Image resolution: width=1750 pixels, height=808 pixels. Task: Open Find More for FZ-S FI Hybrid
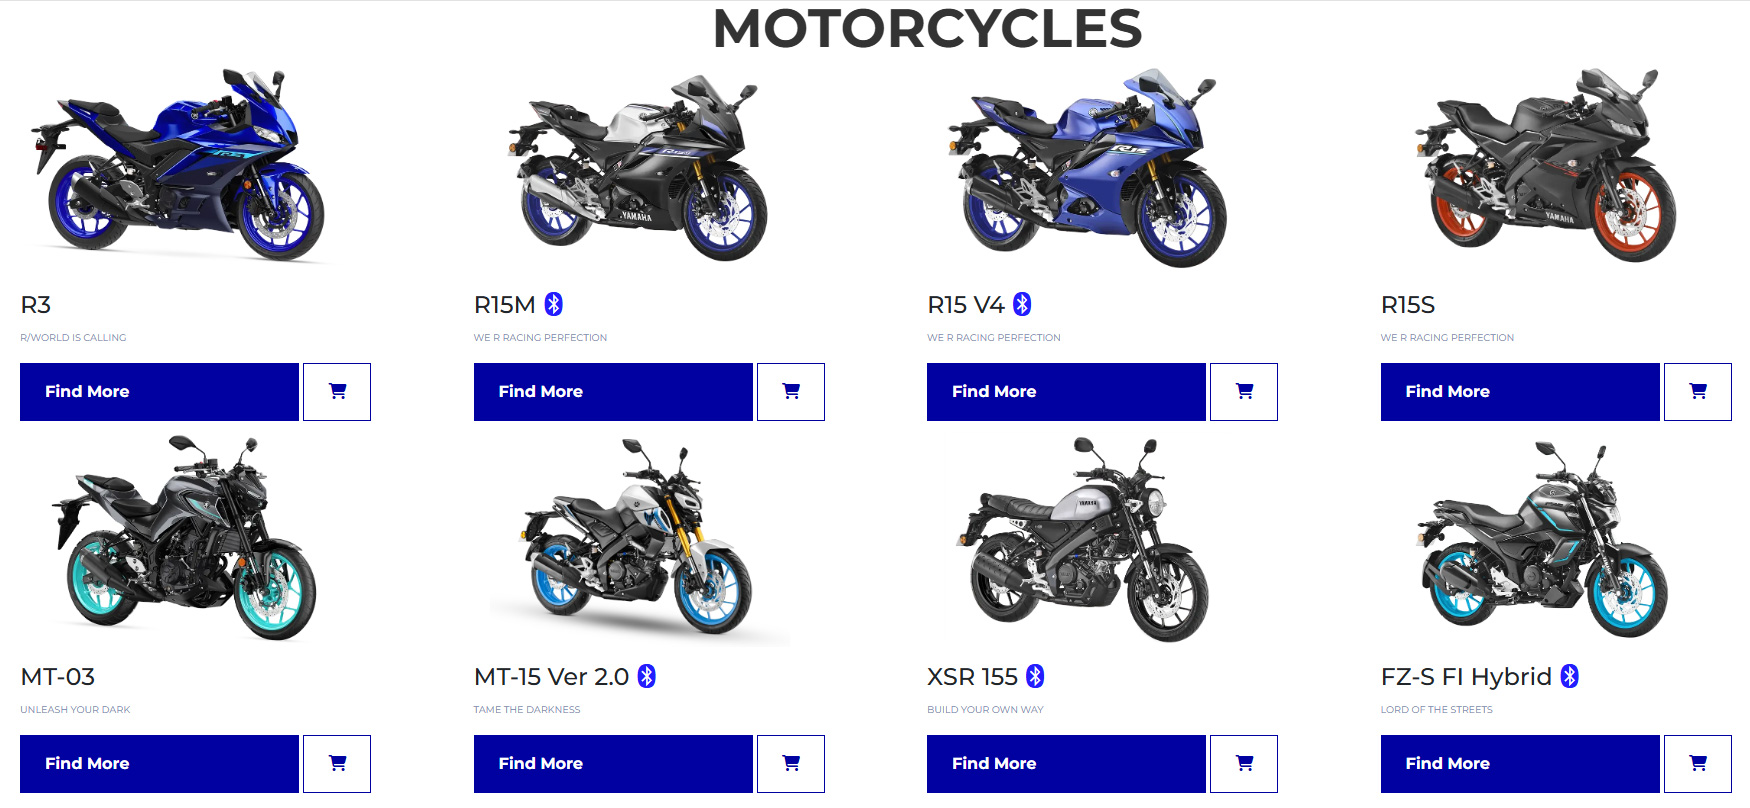[x=1520, y=764]
